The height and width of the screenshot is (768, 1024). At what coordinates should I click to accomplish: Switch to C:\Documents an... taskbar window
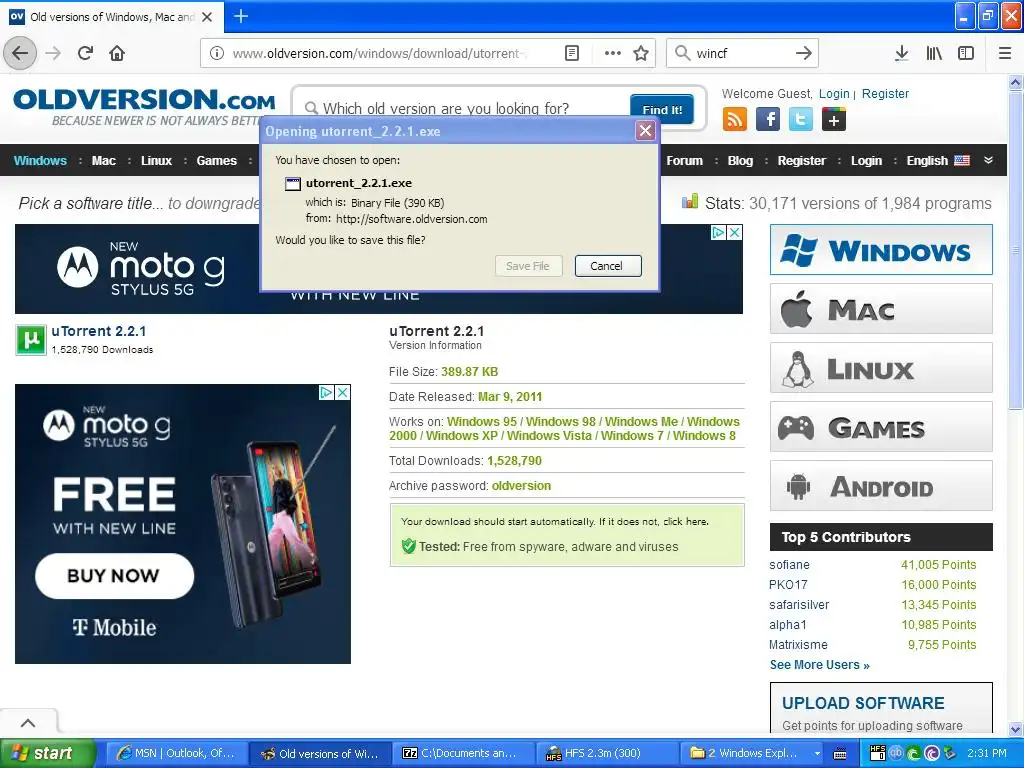click(x=463, y=754)
